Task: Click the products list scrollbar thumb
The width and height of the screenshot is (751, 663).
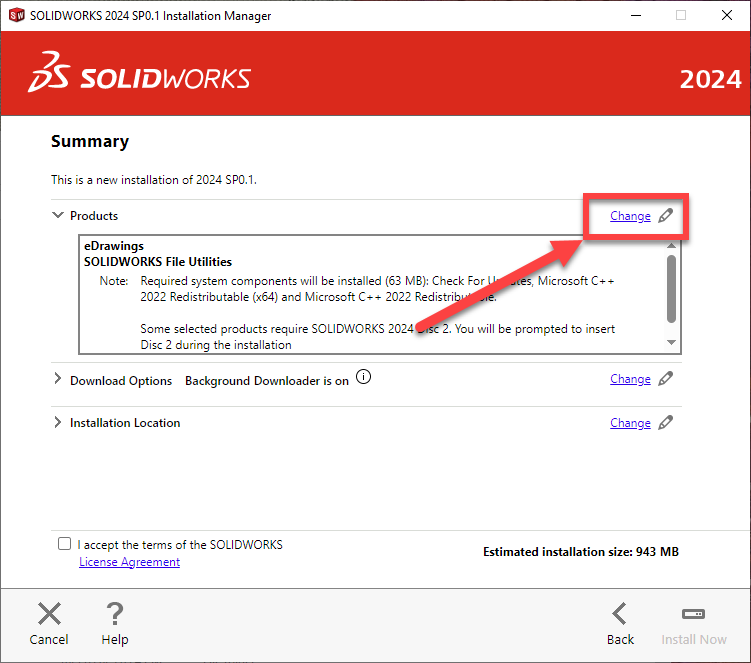Action: [x=671, y=289]
